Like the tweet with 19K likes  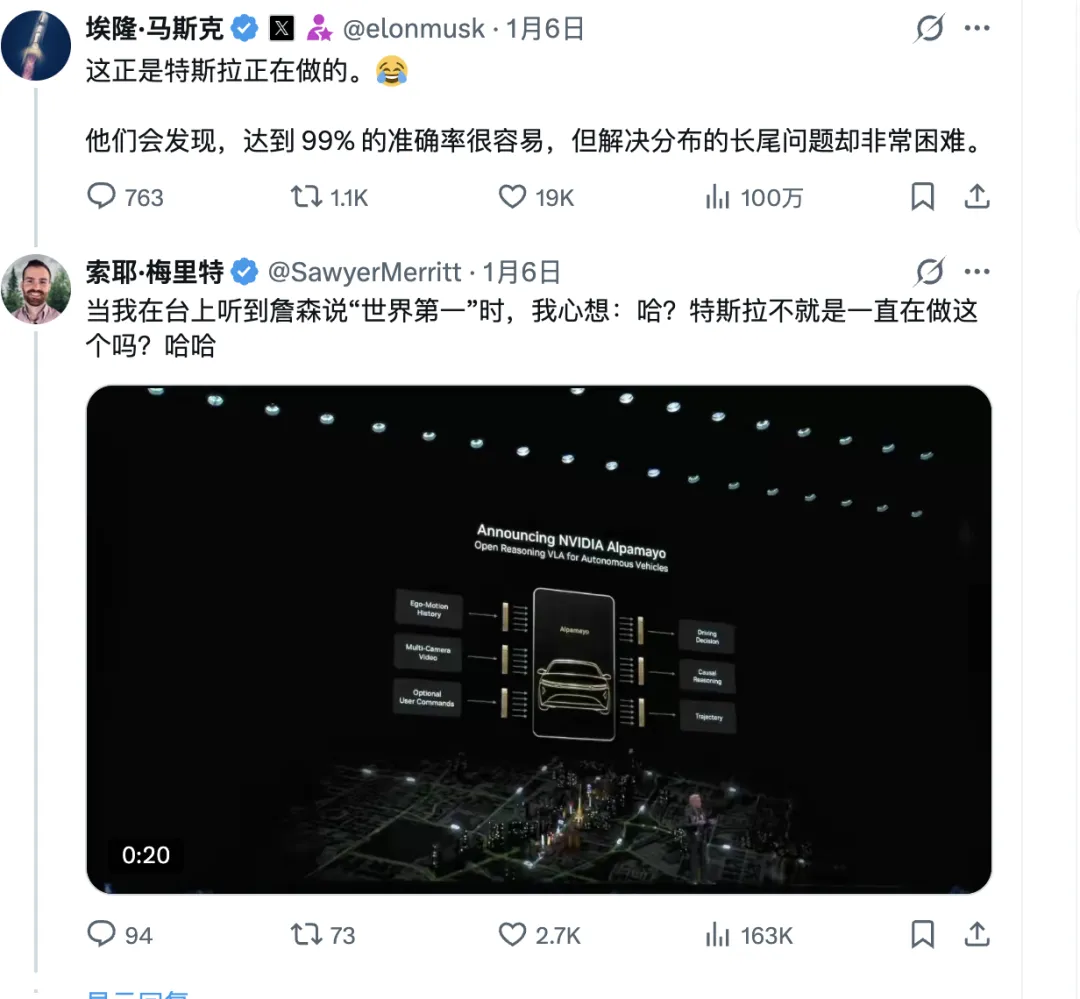pos(512,197)
